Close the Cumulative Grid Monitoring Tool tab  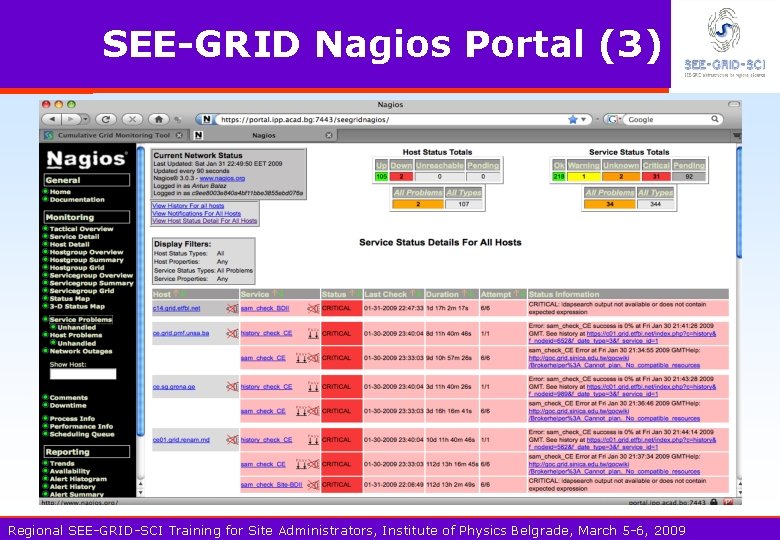tap(179, 135)
